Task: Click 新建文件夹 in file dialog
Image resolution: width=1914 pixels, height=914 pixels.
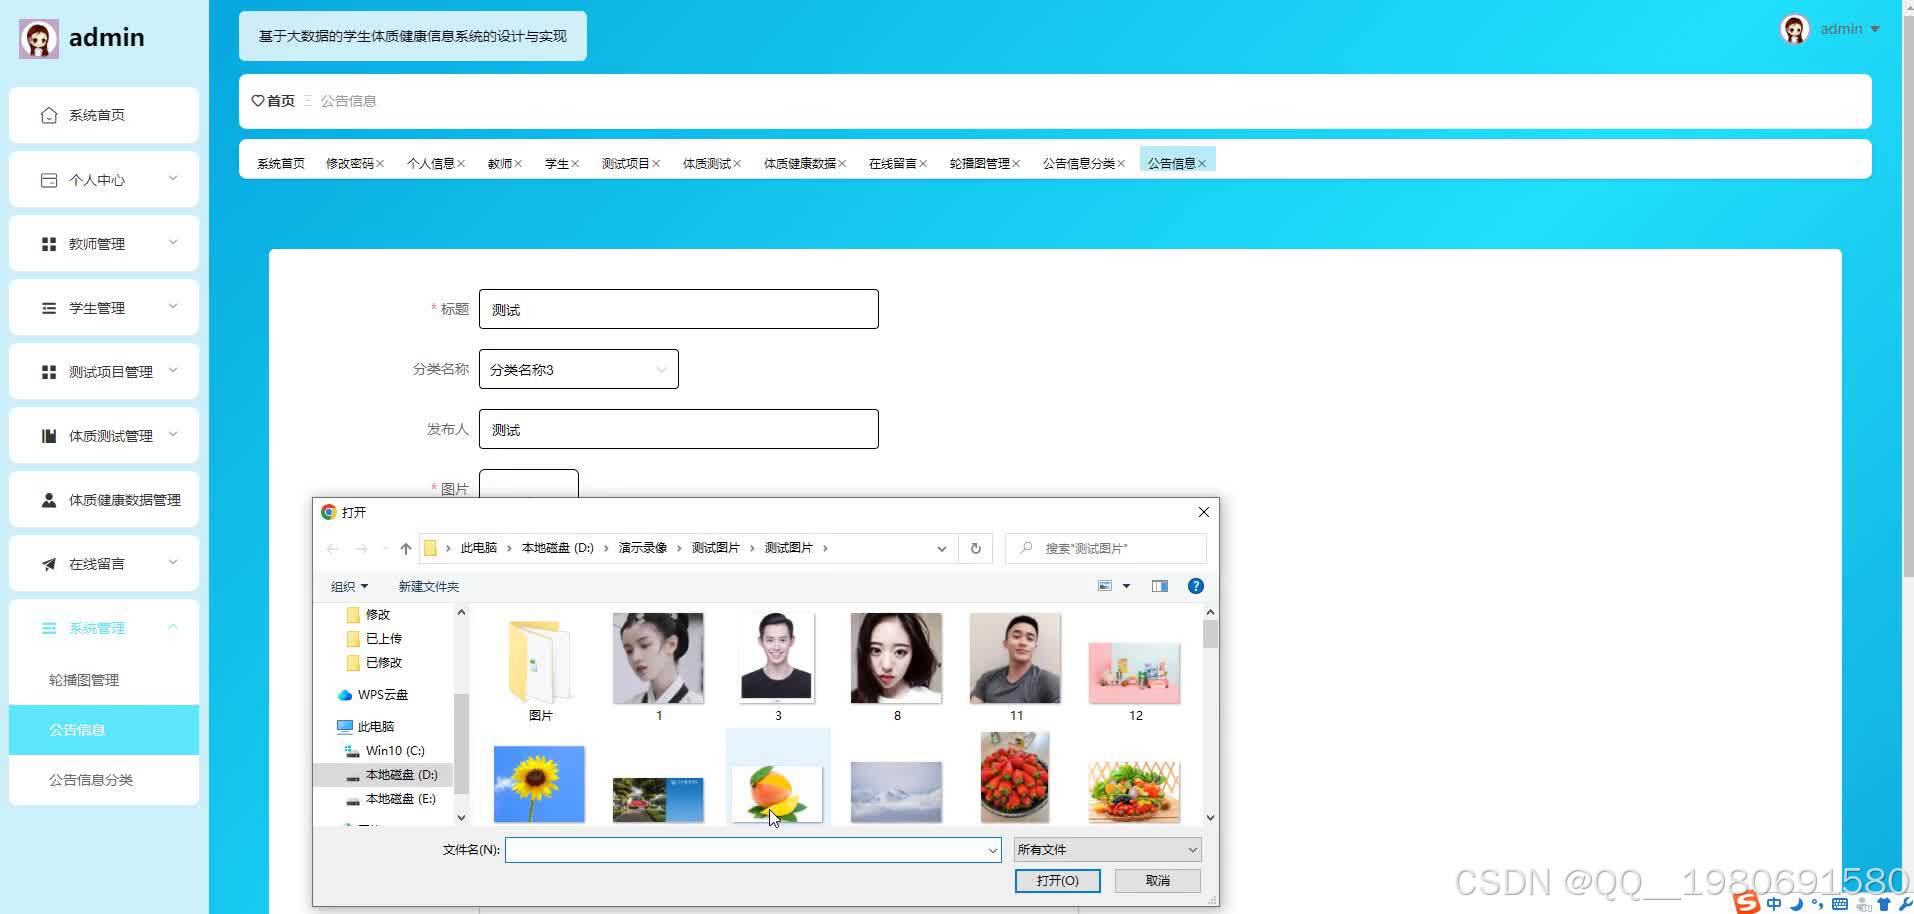Action: click(x=428, y=586)
